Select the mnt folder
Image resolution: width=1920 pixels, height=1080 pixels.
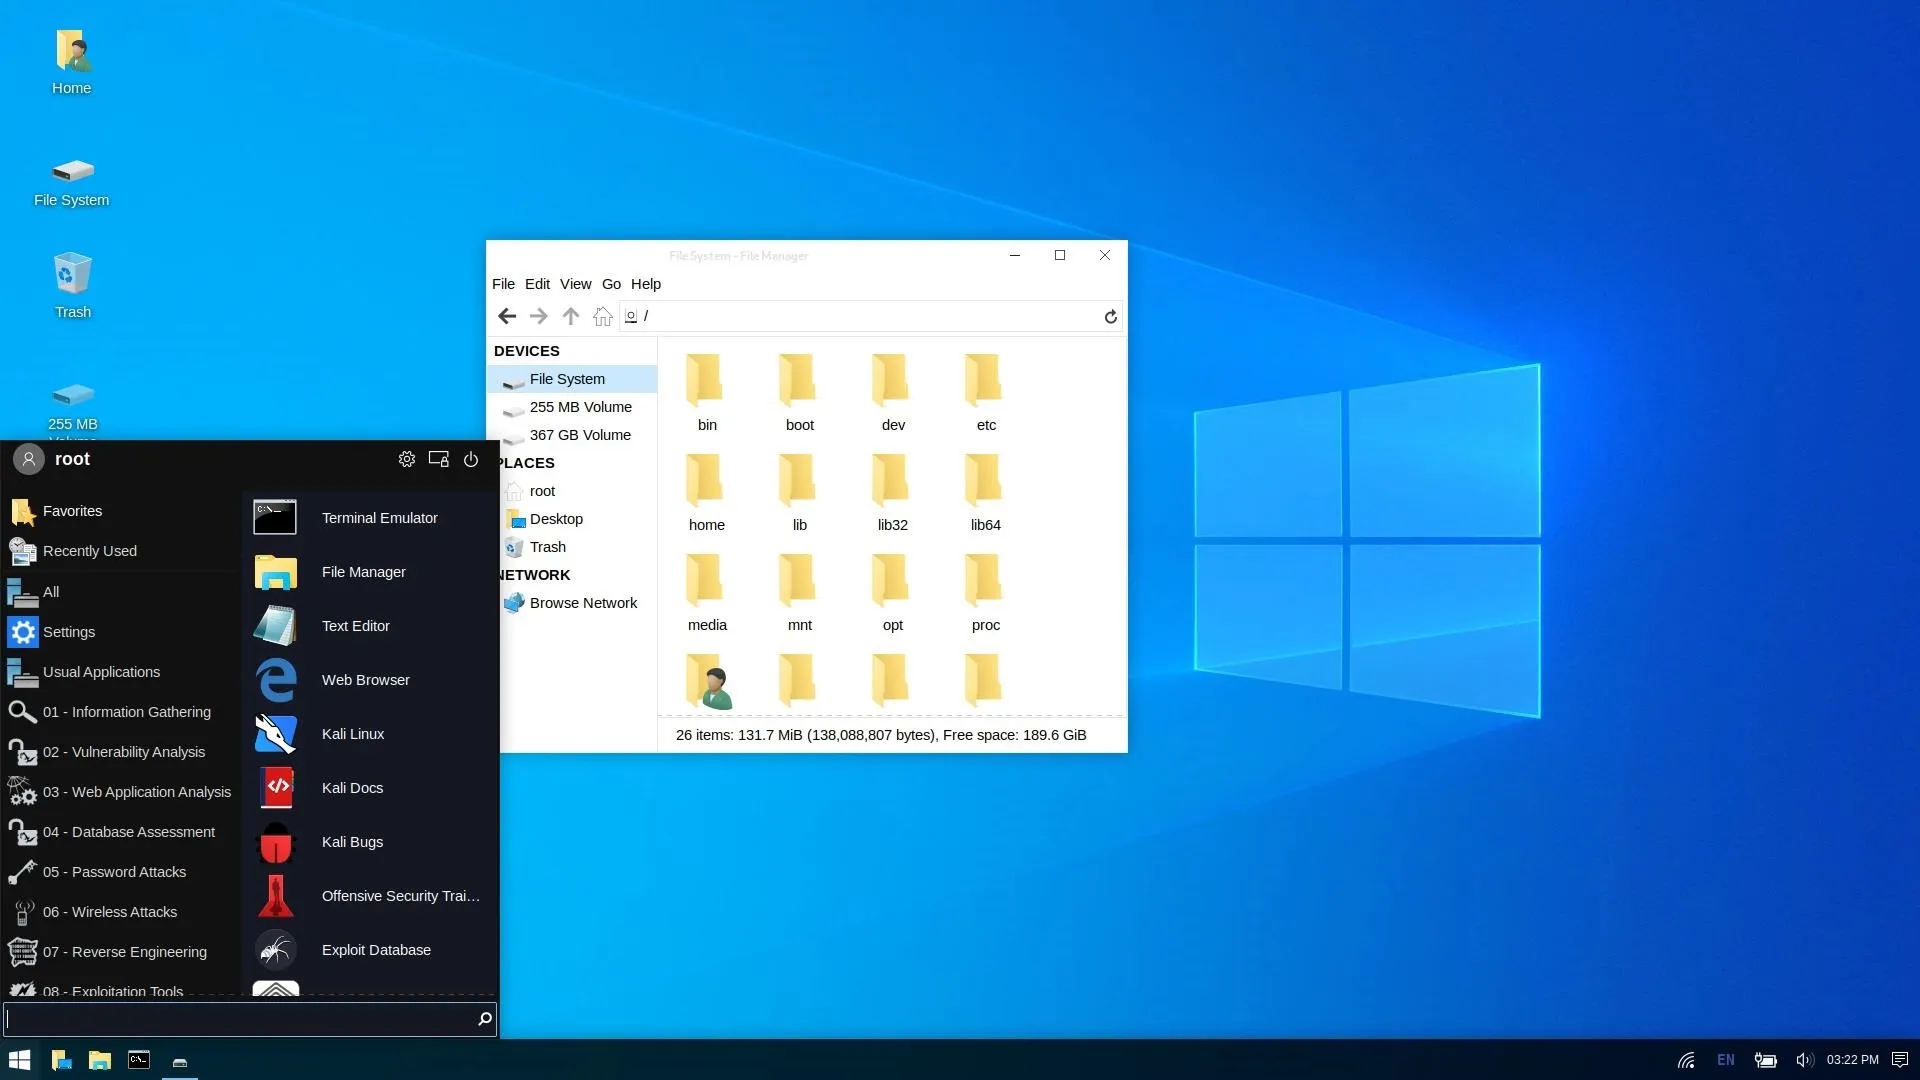[x=800, y=593]
